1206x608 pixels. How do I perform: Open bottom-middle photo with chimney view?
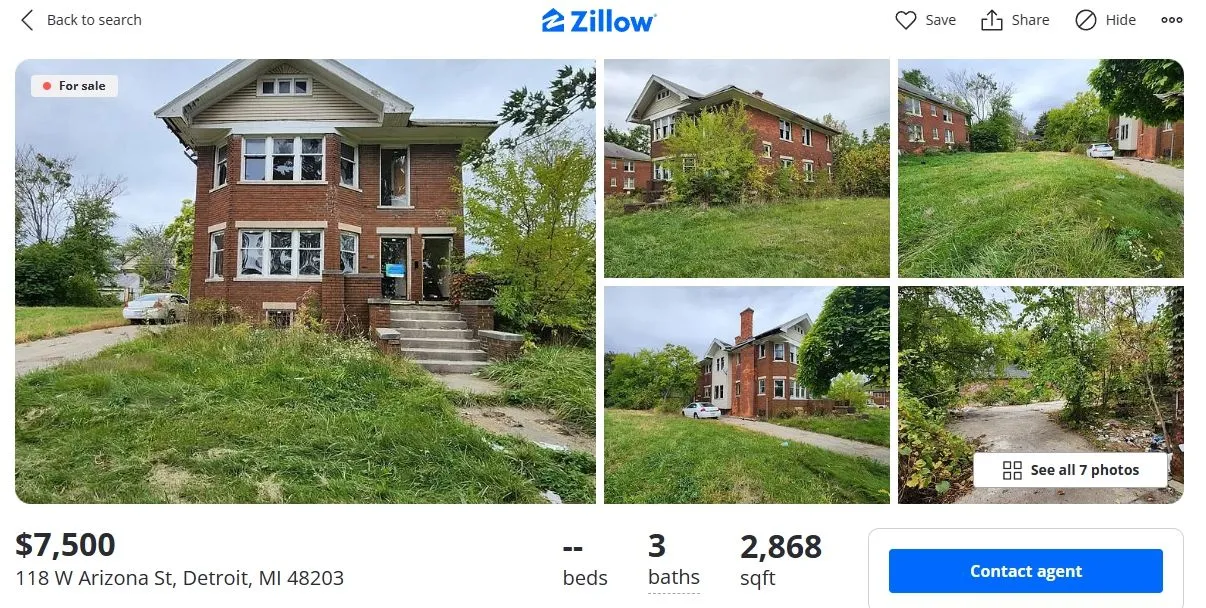click(x=747, y=395)
